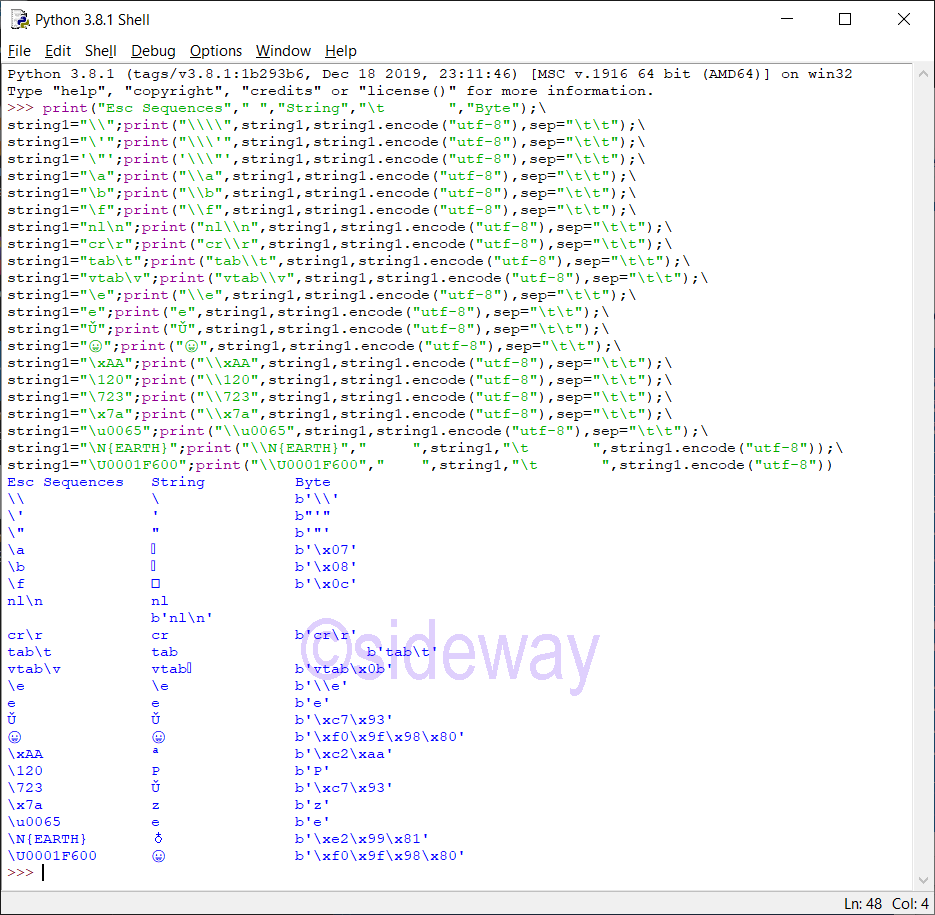The height and width of the screenshot is (915, 935).
Task: Open the Options menu
Action: pos(216,51)
